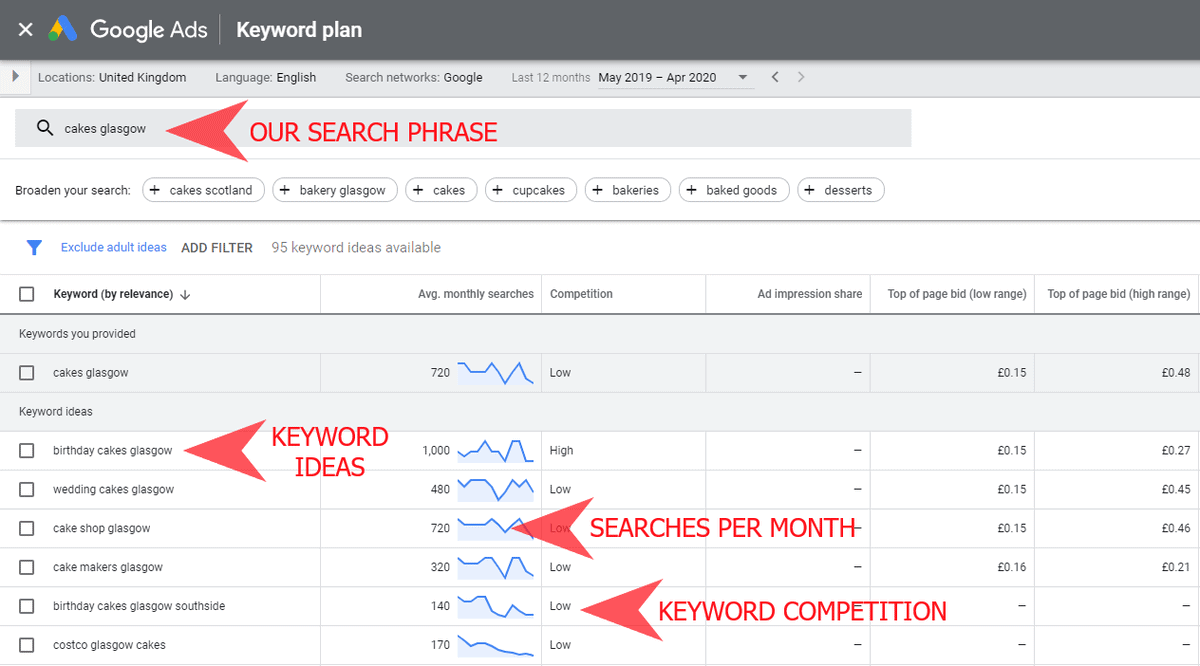Sort by Keyword (by relevance) column
Image resolution: width=1200 pixels, height=666 pixels.
122,294
